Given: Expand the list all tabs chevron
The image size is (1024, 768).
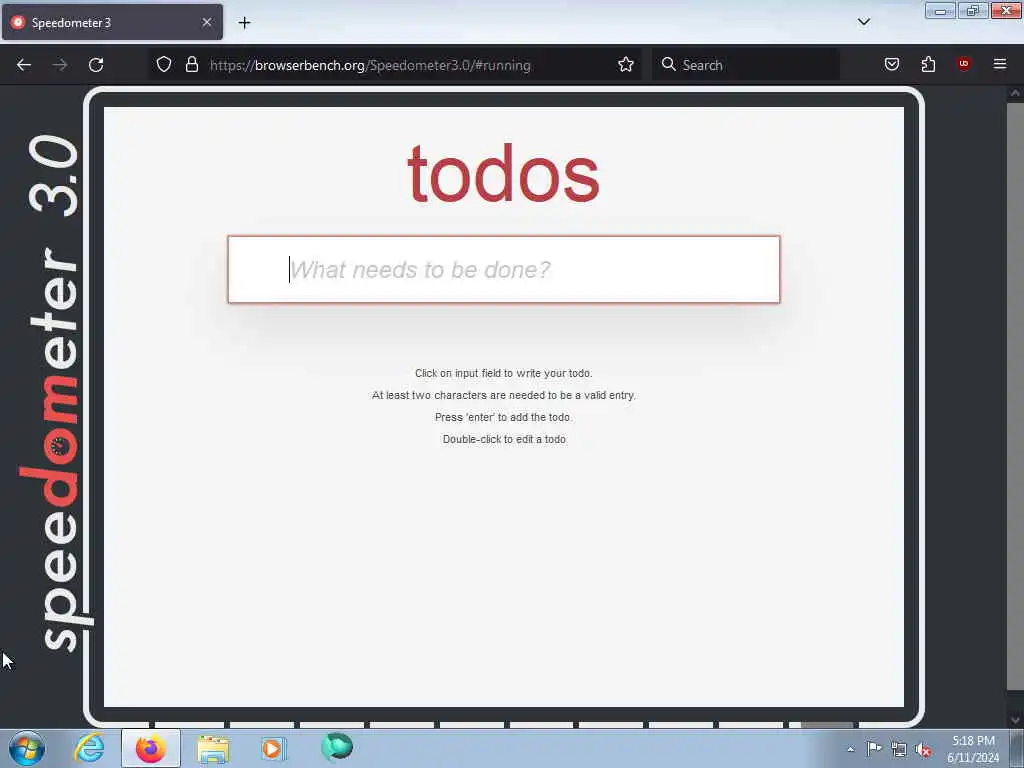Looking at the screenshot, I should [863, 22].
